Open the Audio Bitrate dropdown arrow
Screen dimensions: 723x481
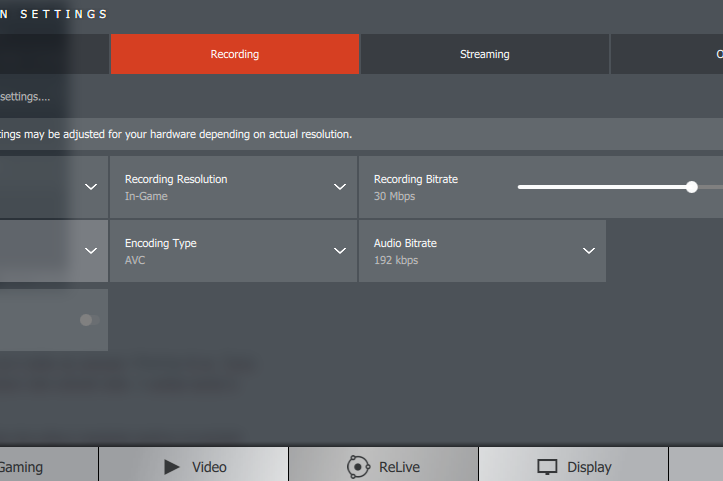click(589, 251)
